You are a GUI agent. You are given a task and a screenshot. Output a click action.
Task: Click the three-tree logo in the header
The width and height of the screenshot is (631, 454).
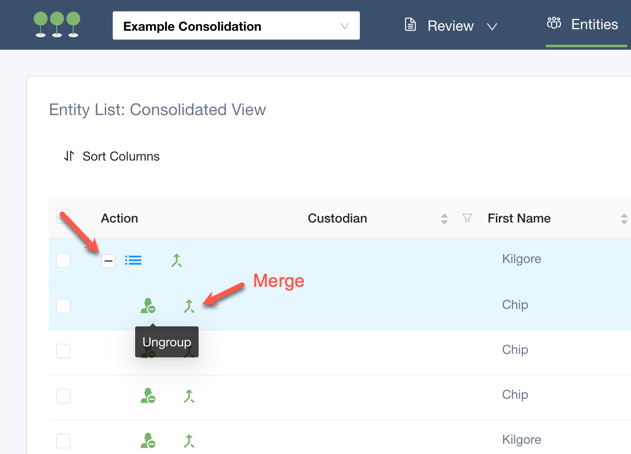click(57, 24)
